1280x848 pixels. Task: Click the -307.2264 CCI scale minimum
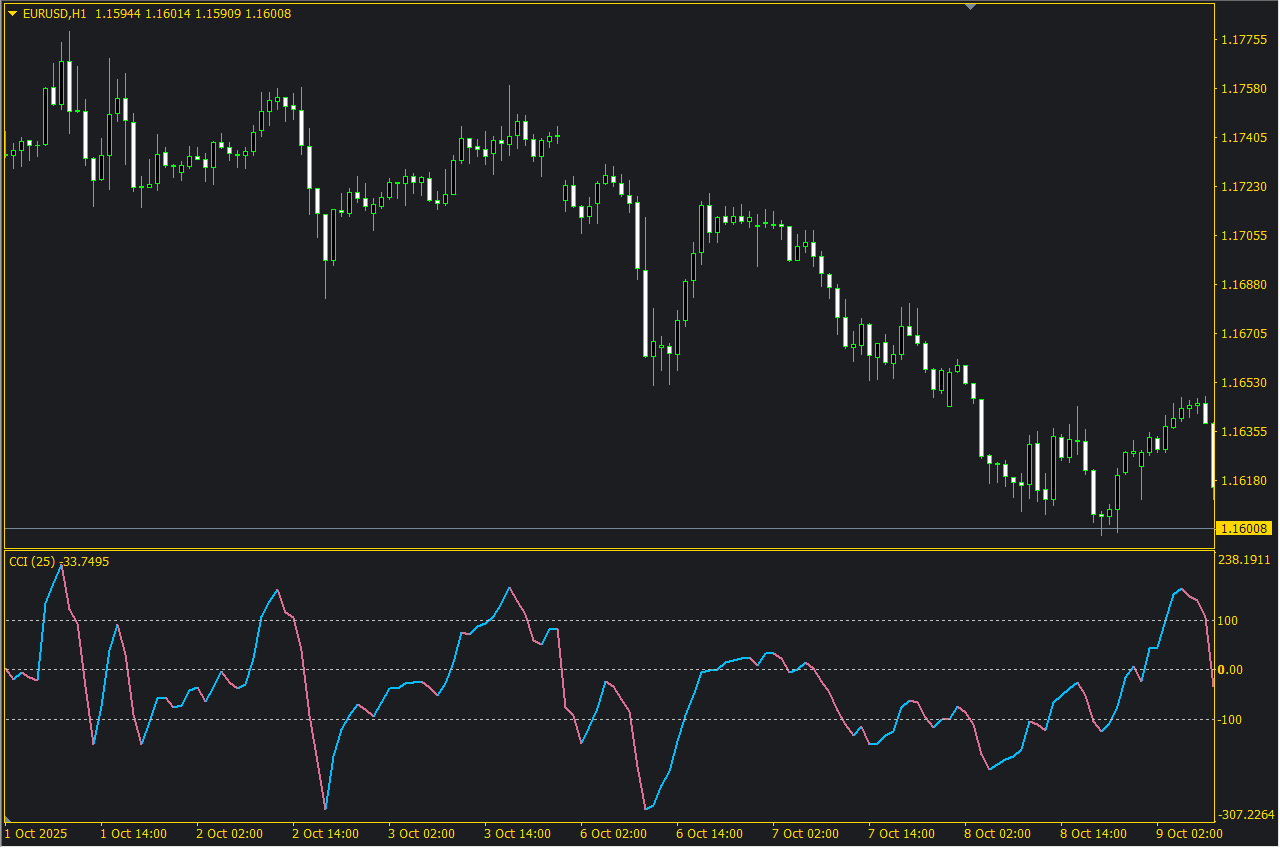(x=1244, y=814)
